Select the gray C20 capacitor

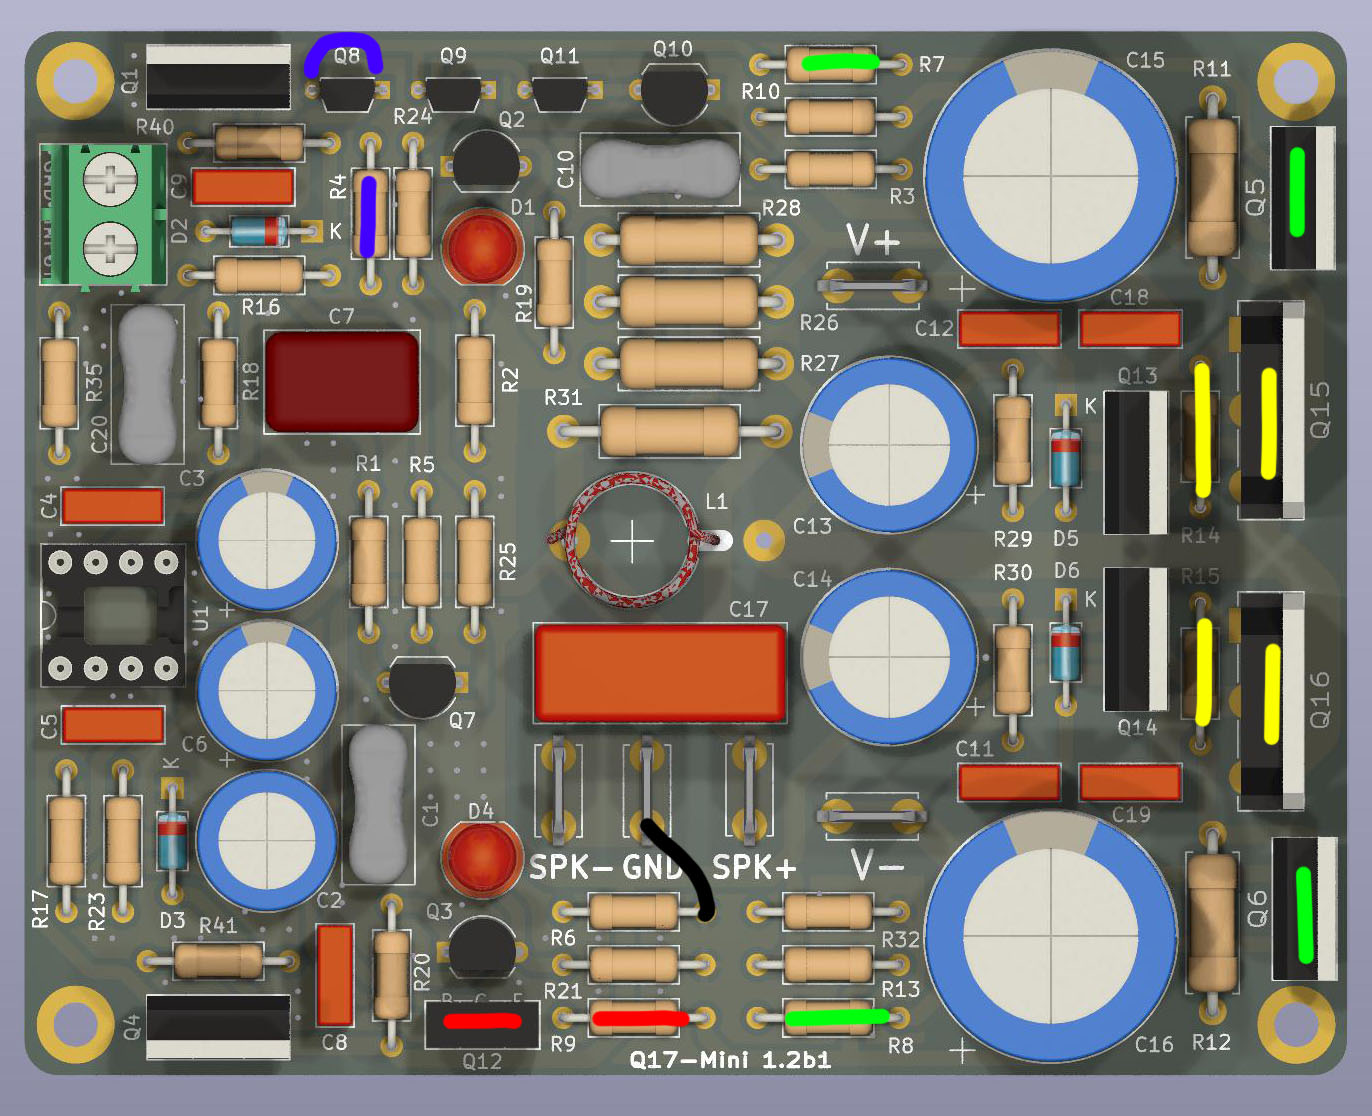coord(148,384)
